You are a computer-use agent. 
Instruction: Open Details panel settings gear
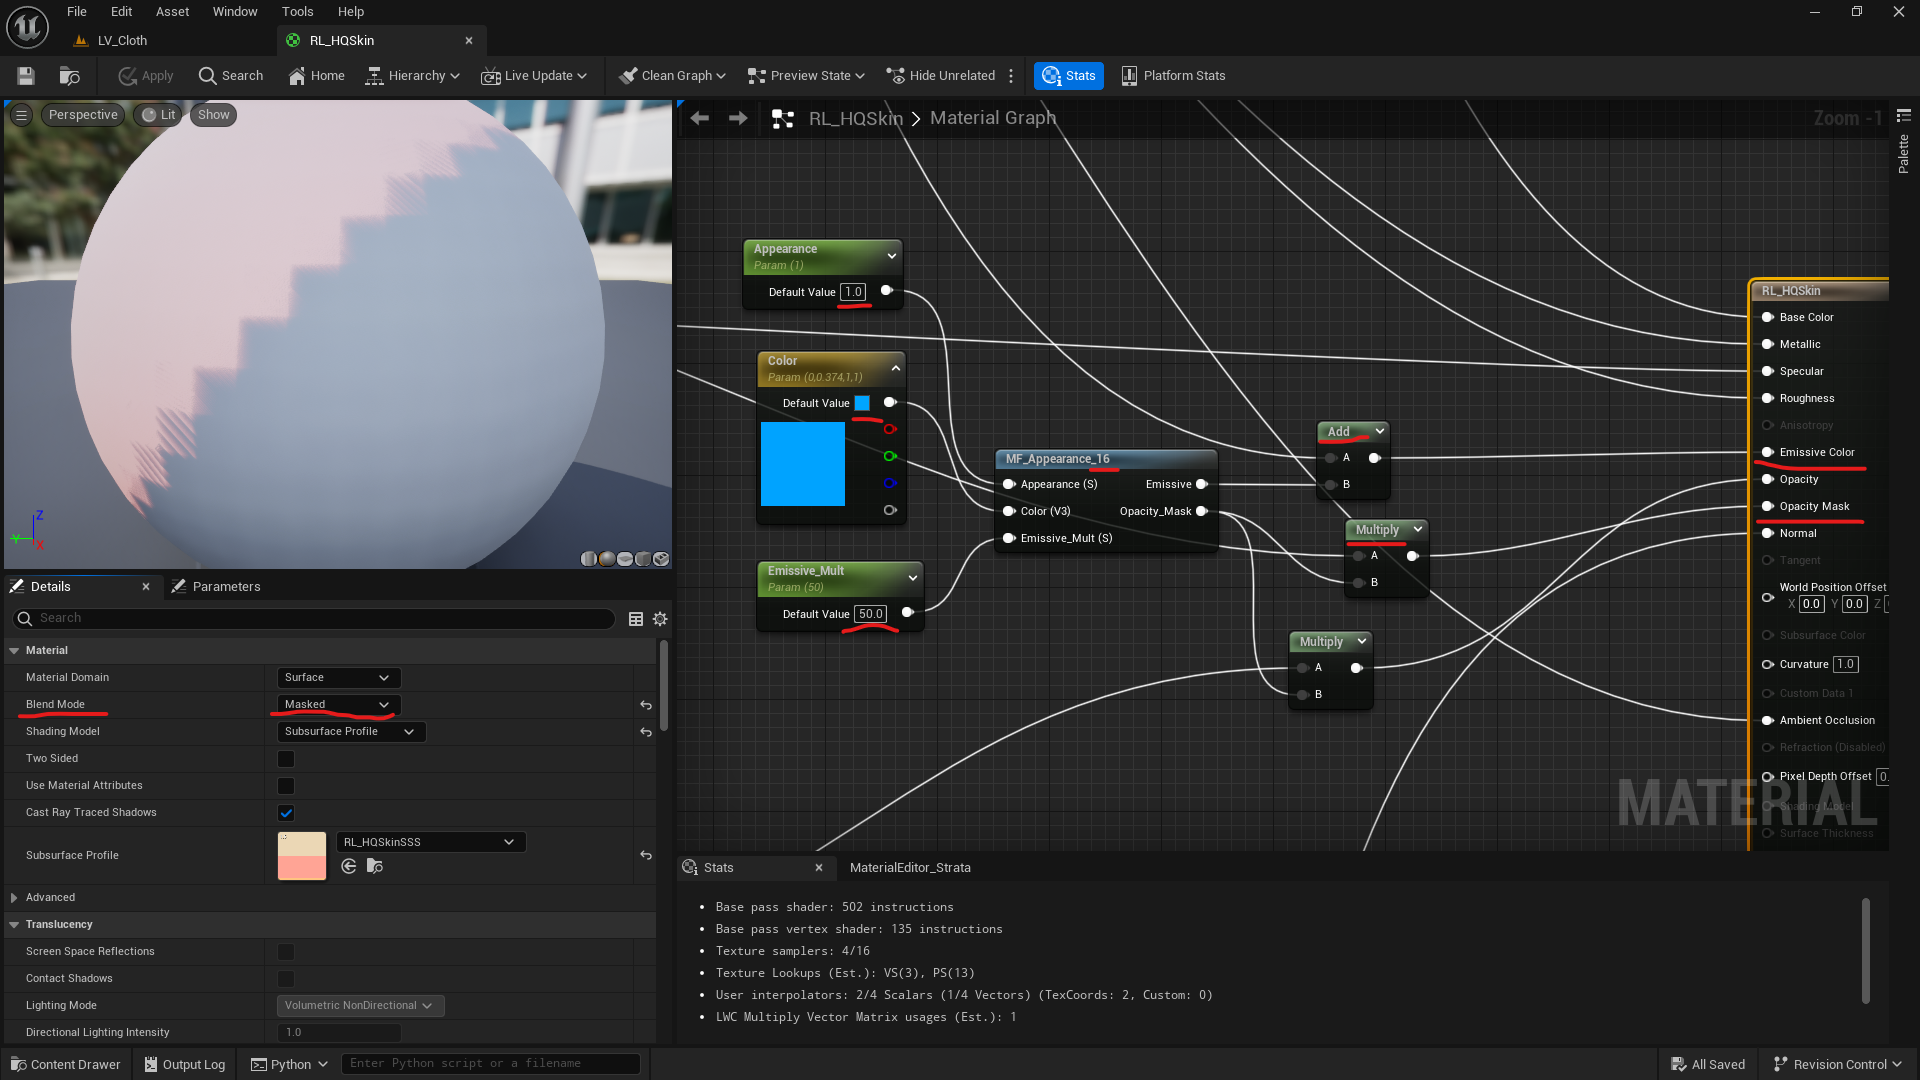click(660, 619)
